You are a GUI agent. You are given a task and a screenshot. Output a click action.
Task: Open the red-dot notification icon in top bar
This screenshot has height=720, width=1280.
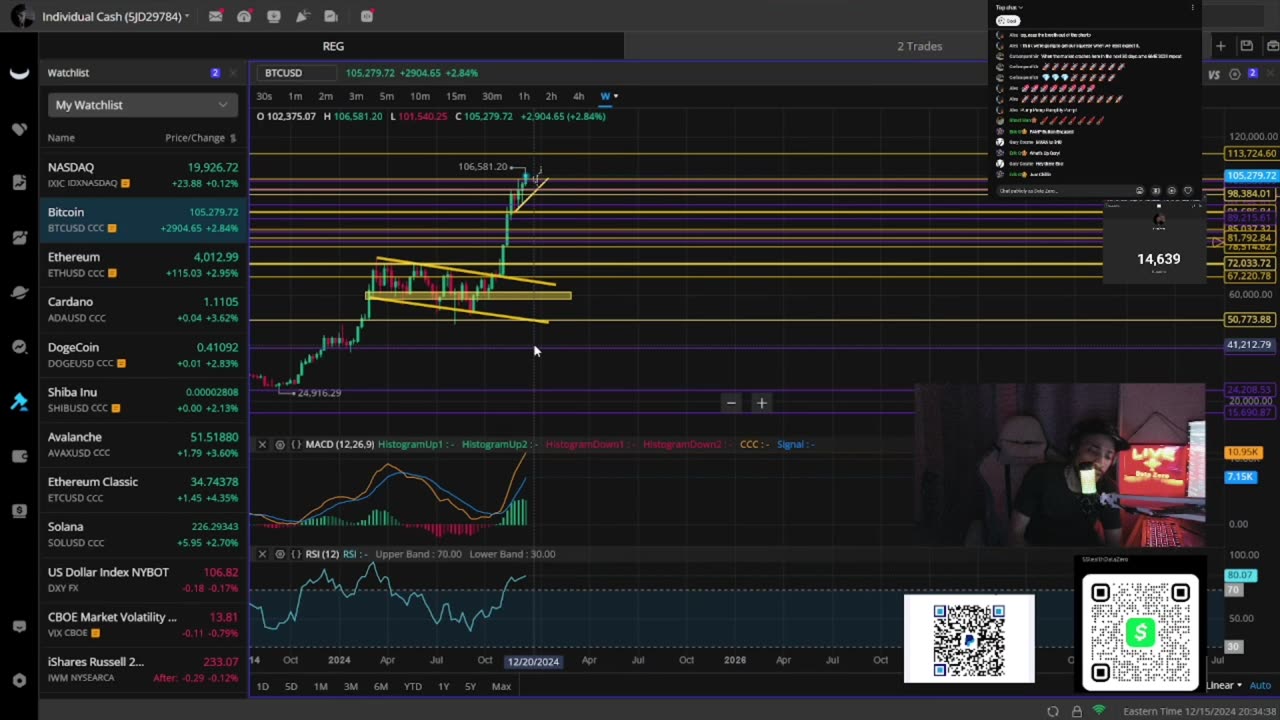[367, 16]
